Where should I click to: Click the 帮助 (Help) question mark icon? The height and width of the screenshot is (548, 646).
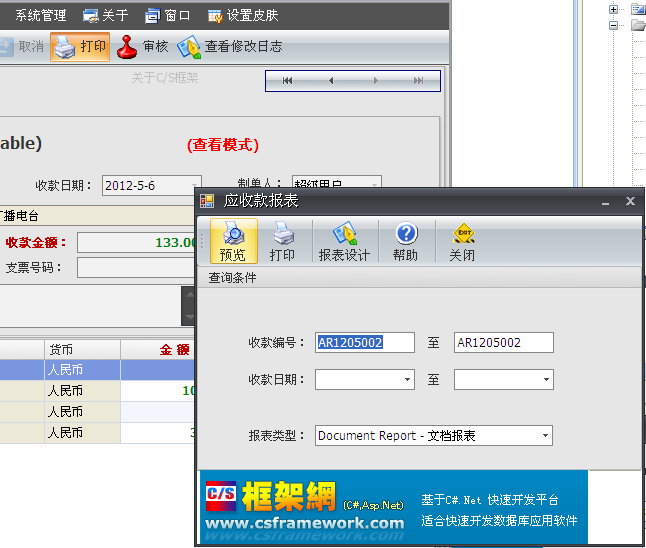406,241
